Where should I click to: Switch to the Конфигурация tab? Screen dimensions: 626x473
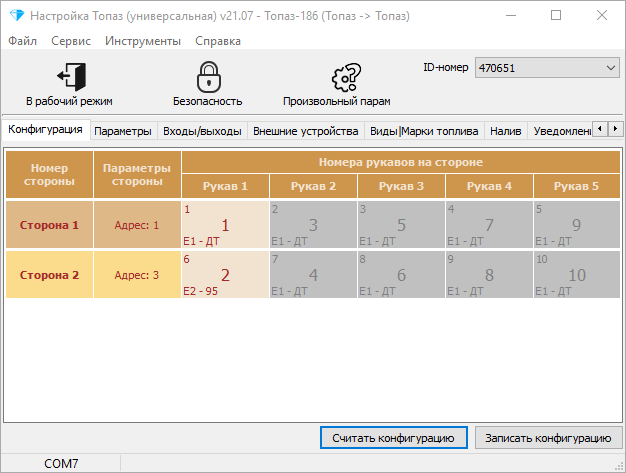click(x=46, y=129)
